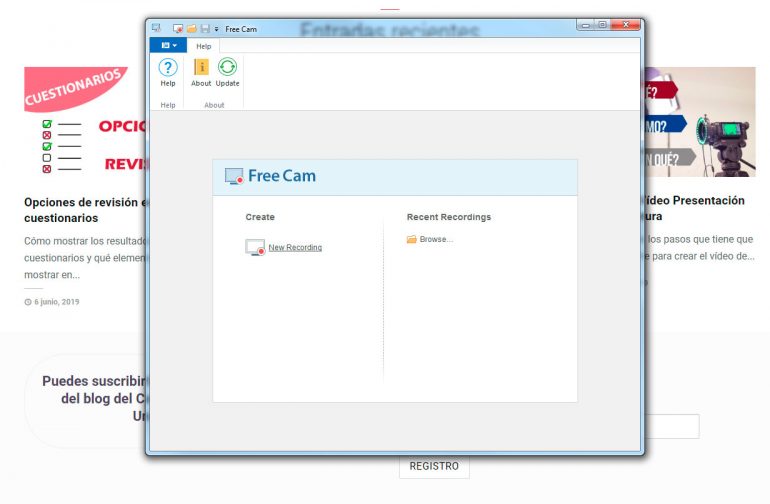Browse for recent recordings
Viewport: 770px width, 504px height.
point(436,239)
